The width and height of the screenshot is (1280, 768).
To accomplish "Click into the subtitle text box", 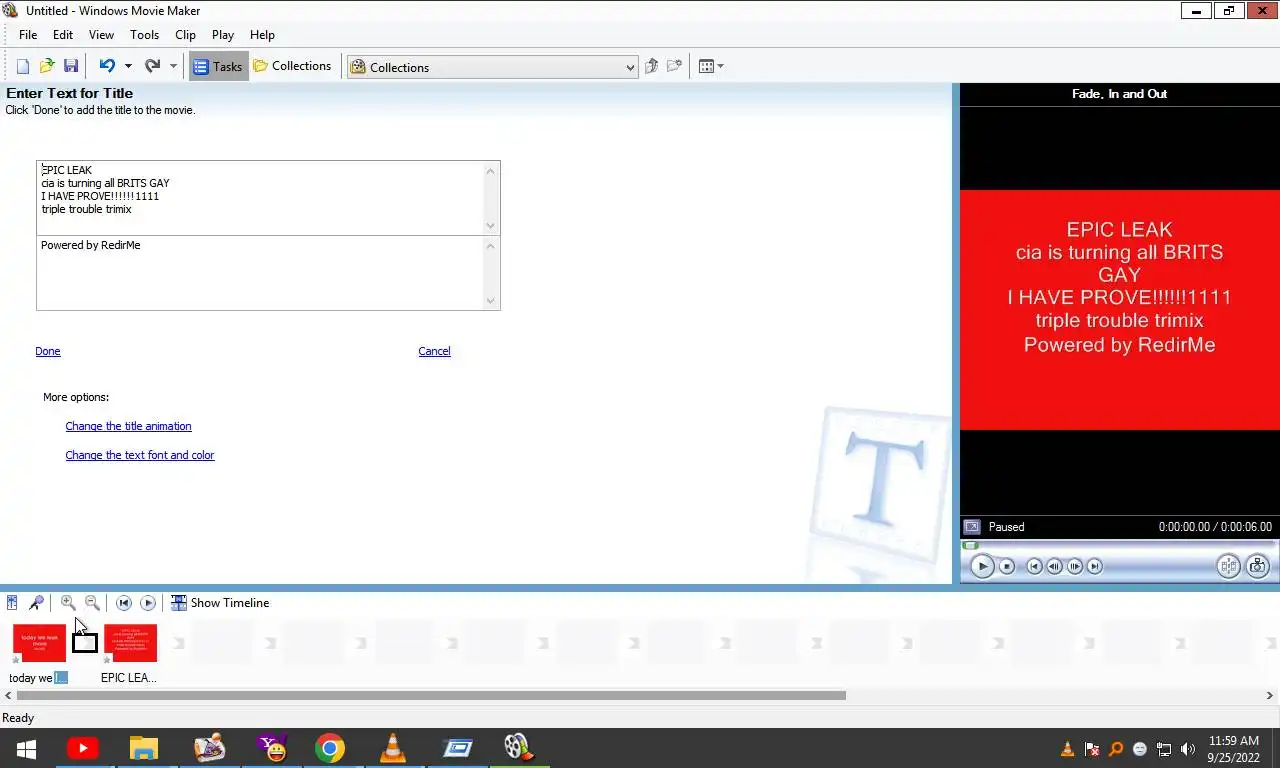I will [260, 273].
